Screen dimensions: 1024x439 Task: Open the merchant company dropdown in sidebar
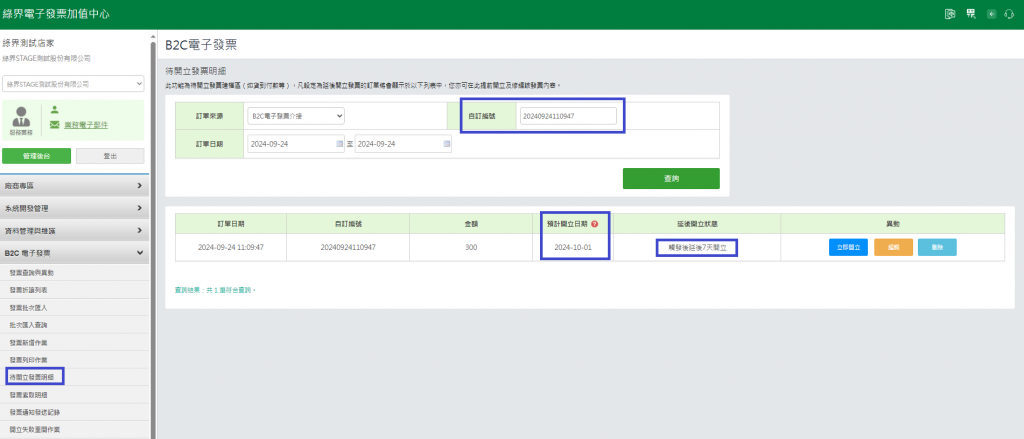73,84
